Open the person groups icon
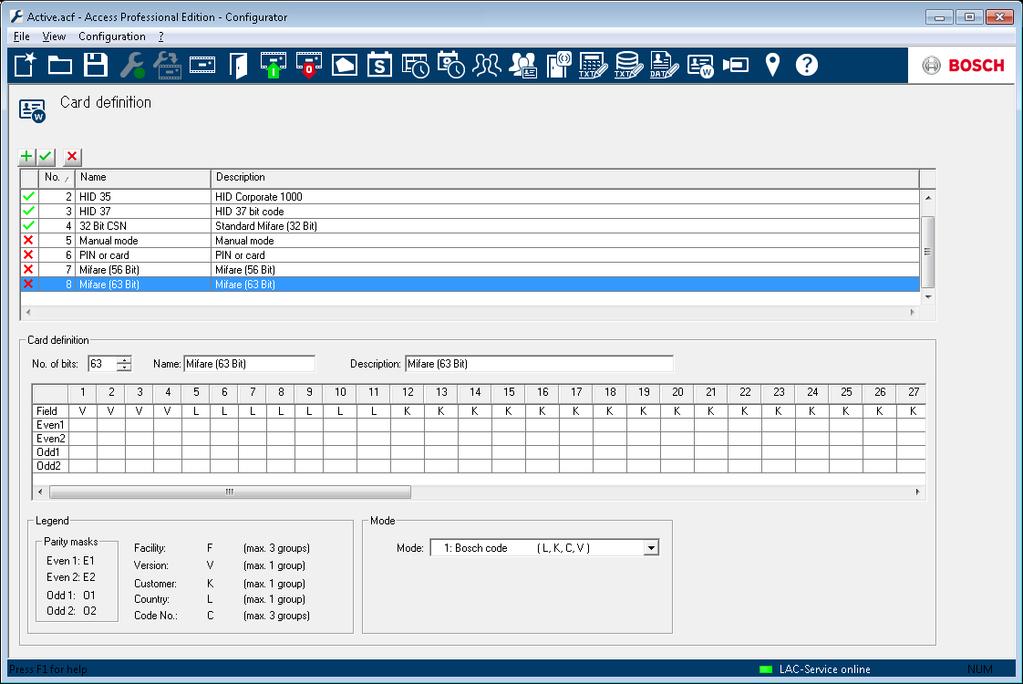Image resolution: width=1023 pixels, height=684 pixels. point(487,65)
